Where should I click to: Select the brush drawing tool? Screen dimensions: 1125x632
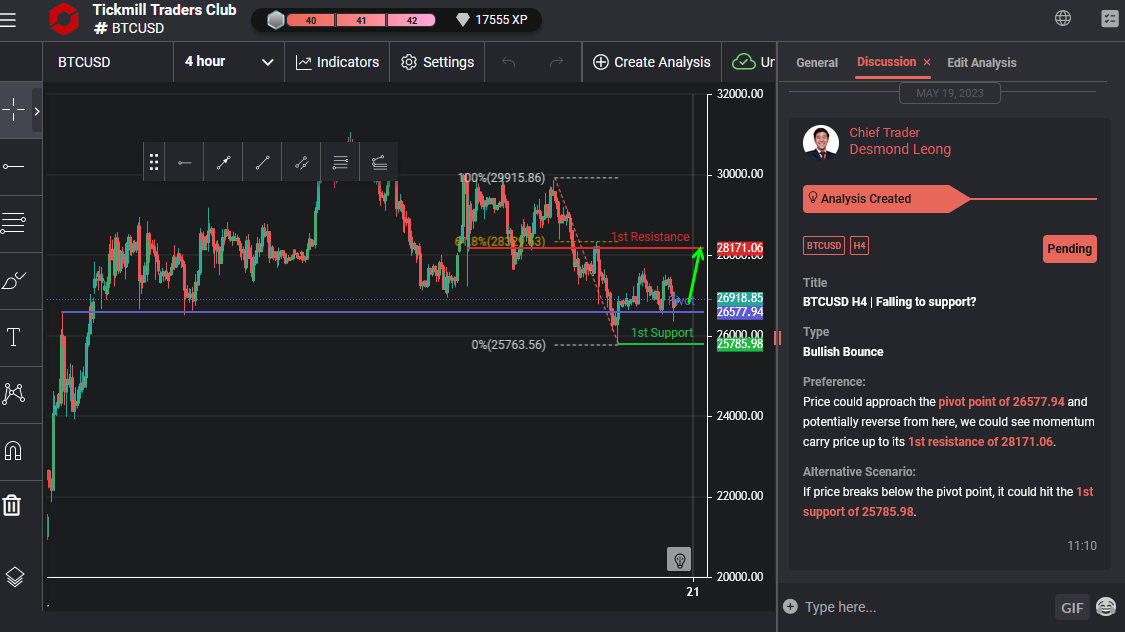(x=14, y=280)
